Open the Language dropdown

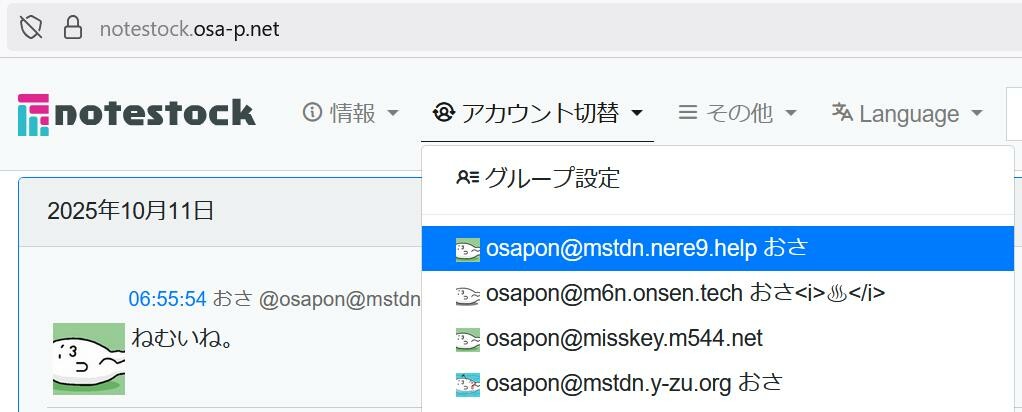(x=908, y=114)
